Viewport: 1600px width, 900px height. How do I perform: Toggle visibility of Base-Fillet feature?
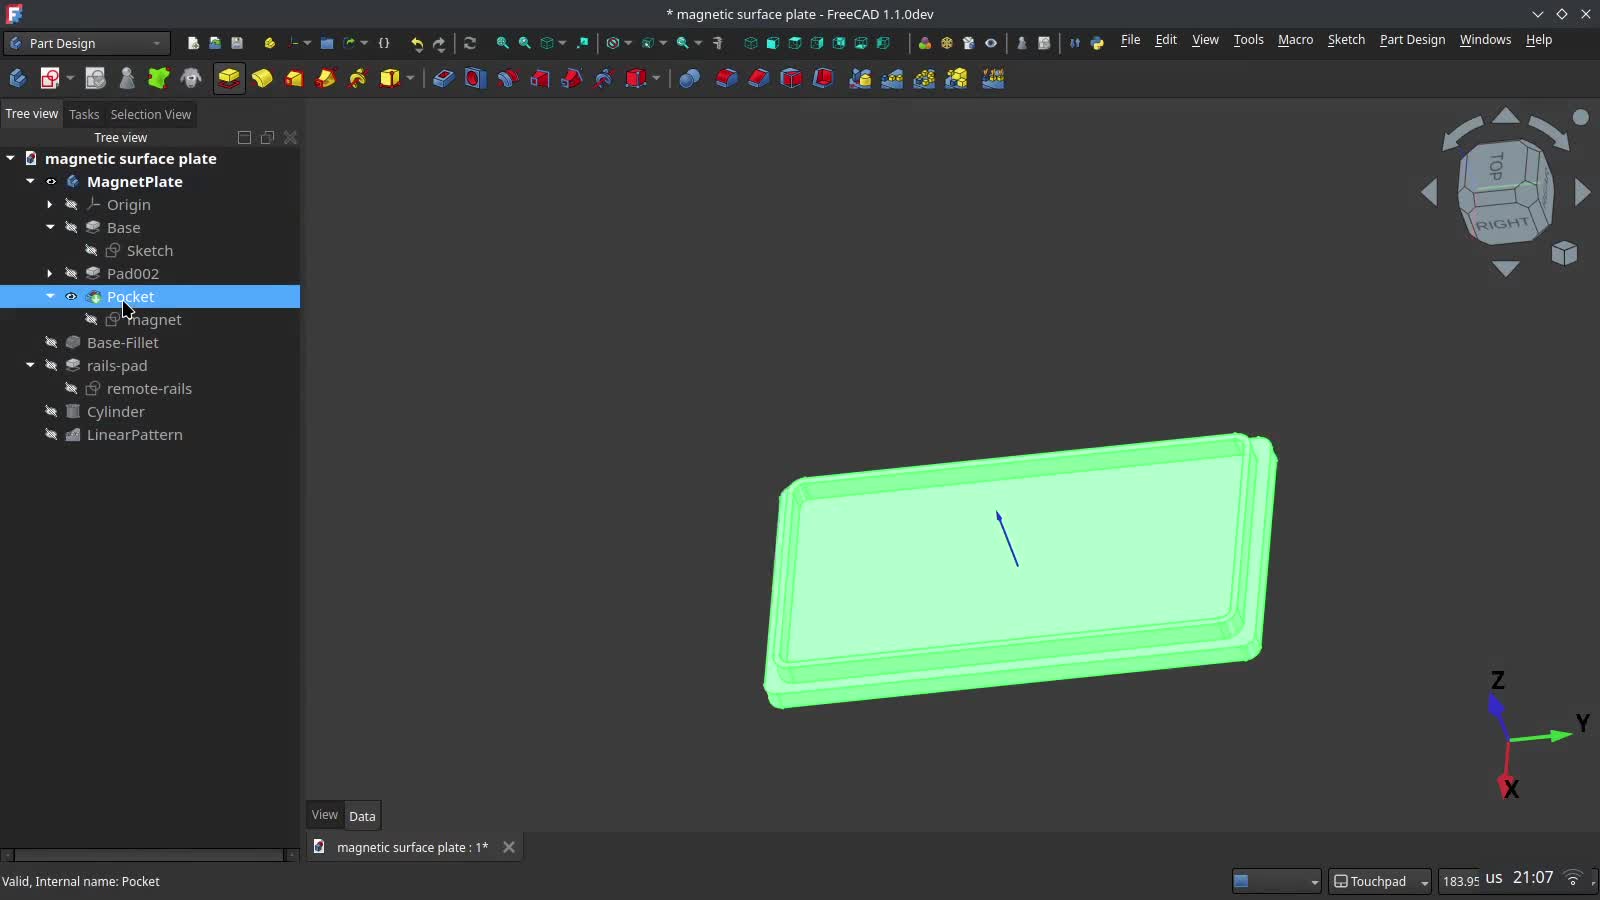tap(51, 343)
